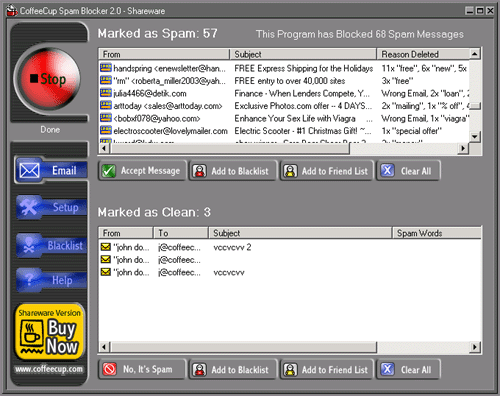Visit www.coffeecup.com link
The image size is (500, 396).
click(49, 369)
